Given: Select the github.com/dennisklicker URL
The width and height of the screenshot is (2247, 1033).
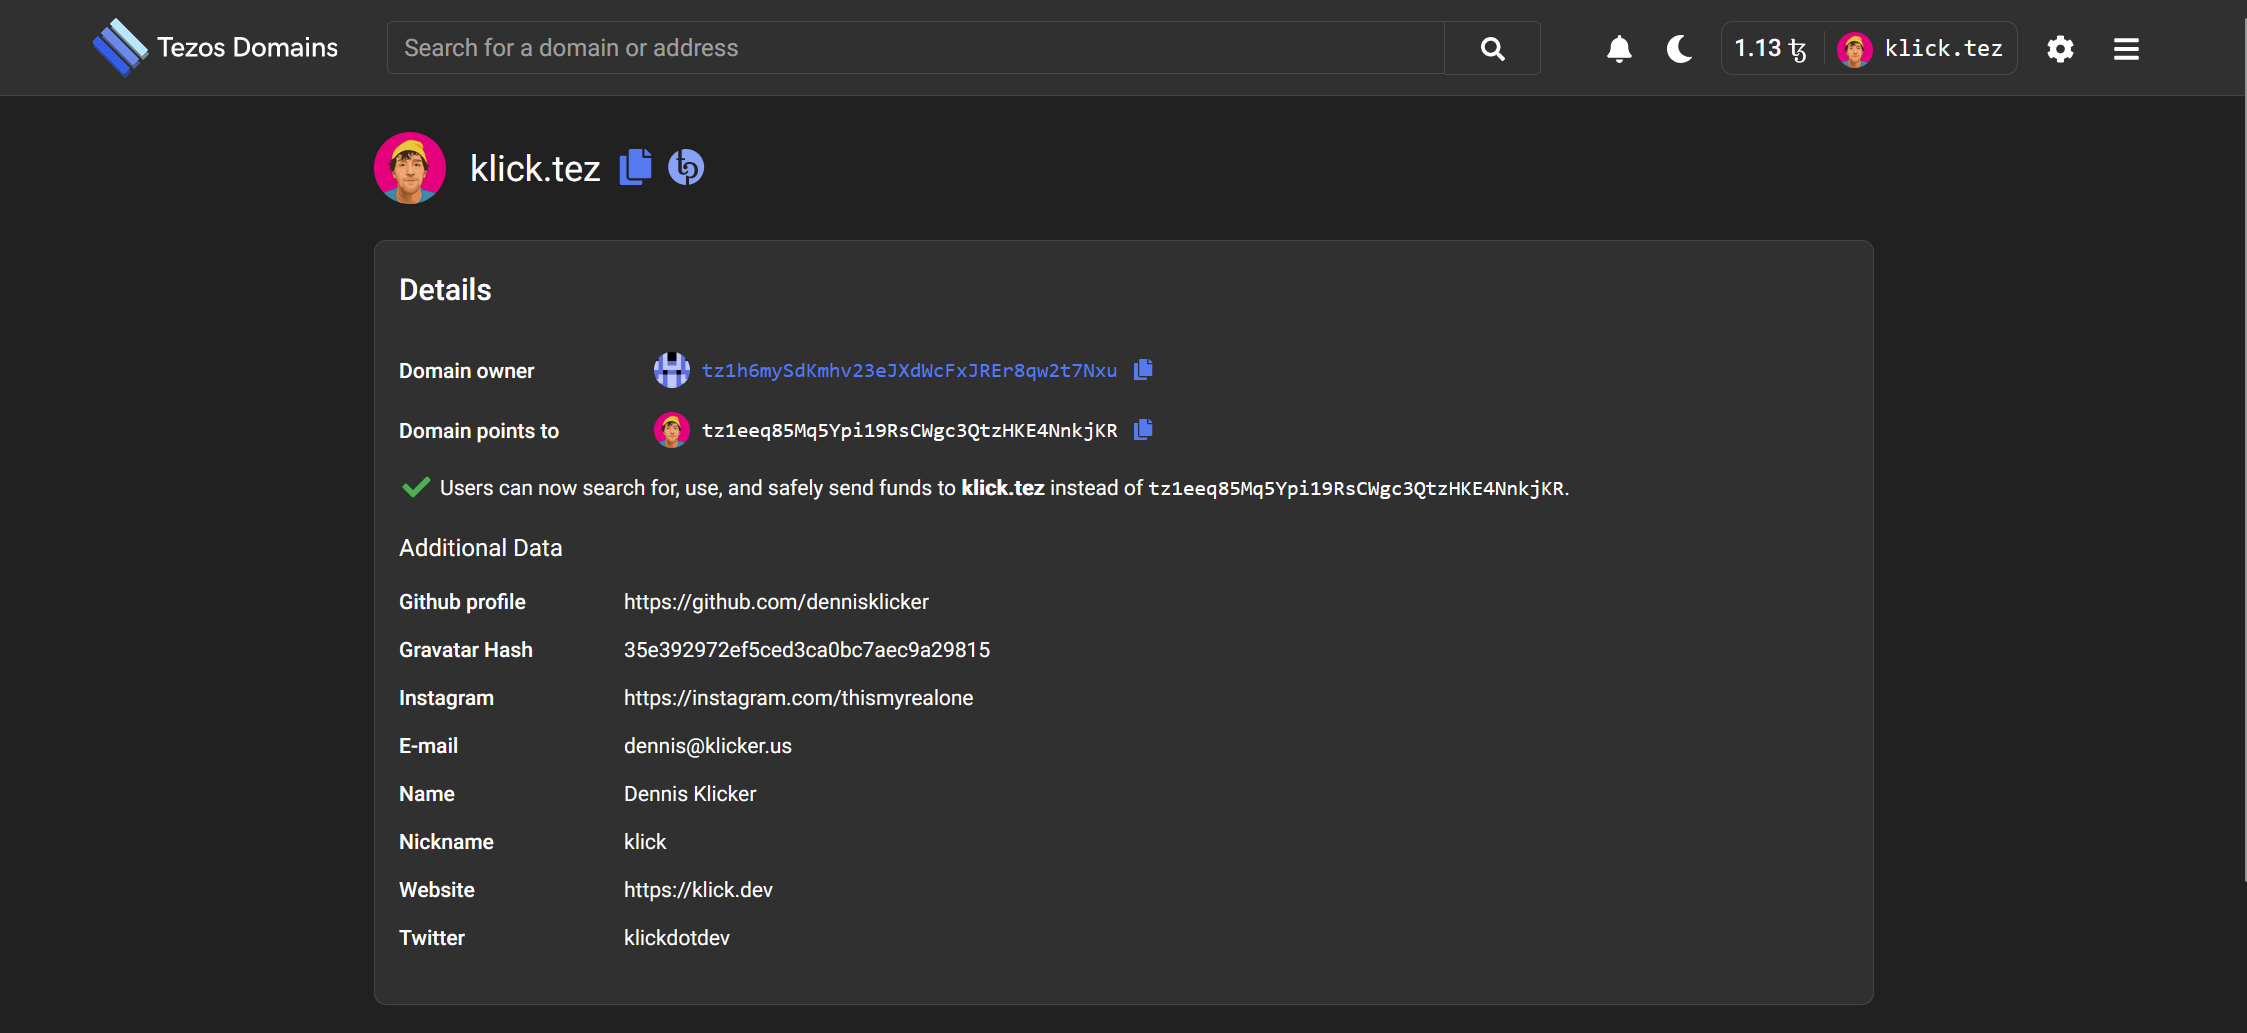Looking at the screenshot, I should click(776, 602).
